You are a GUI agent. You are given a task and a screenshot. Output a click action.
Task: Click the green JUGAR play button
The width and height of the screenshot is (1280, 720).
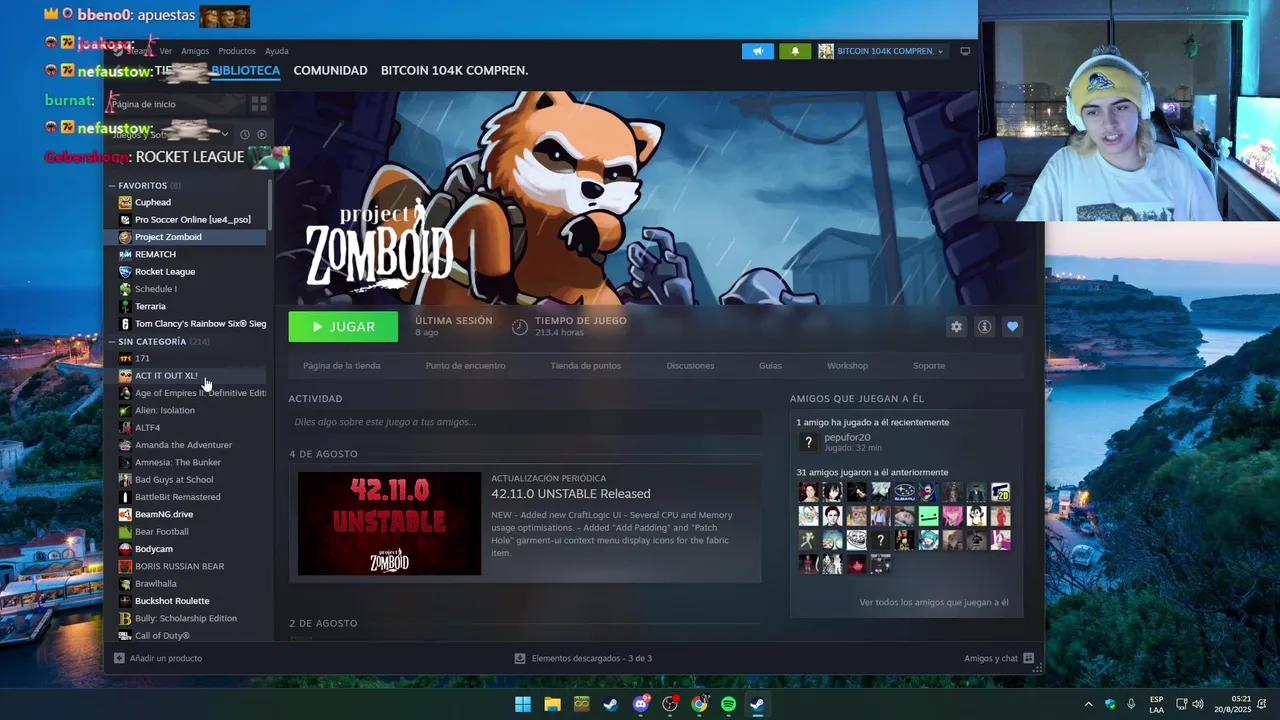[343, 327]
